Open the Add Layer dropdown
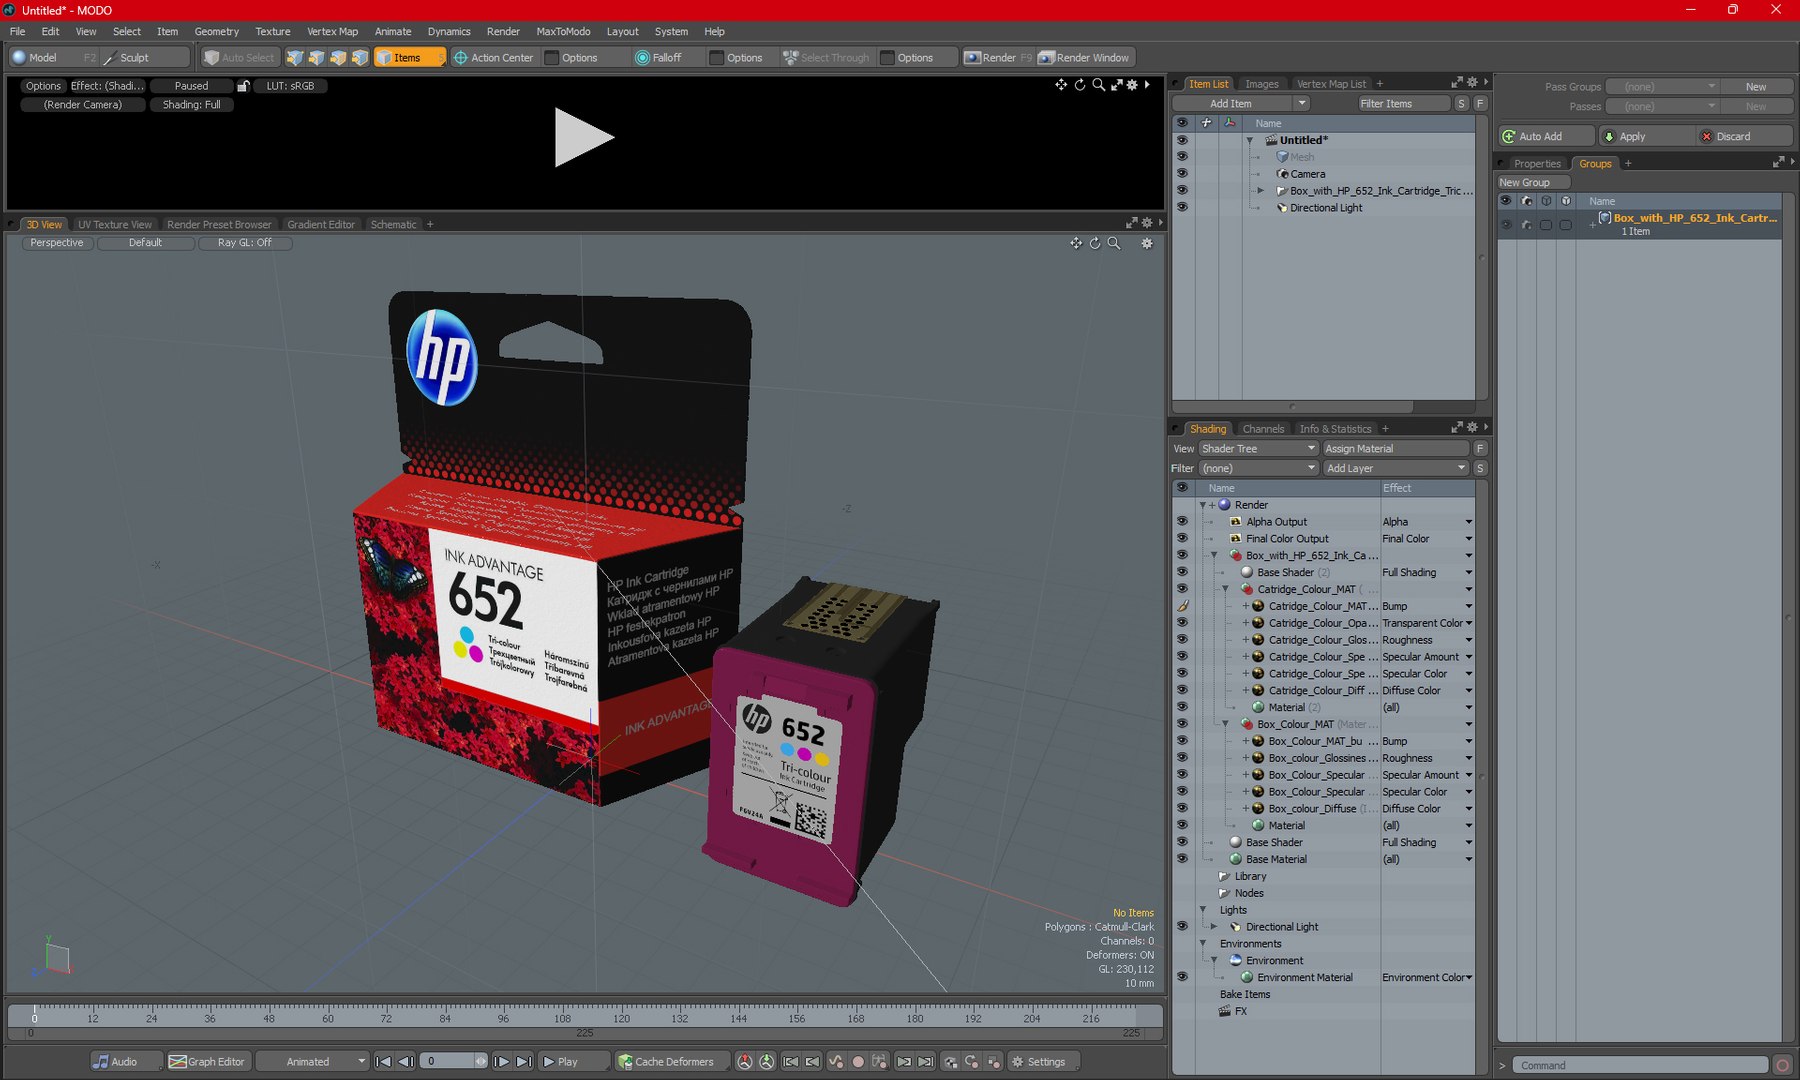 (x=1394, y=468)
